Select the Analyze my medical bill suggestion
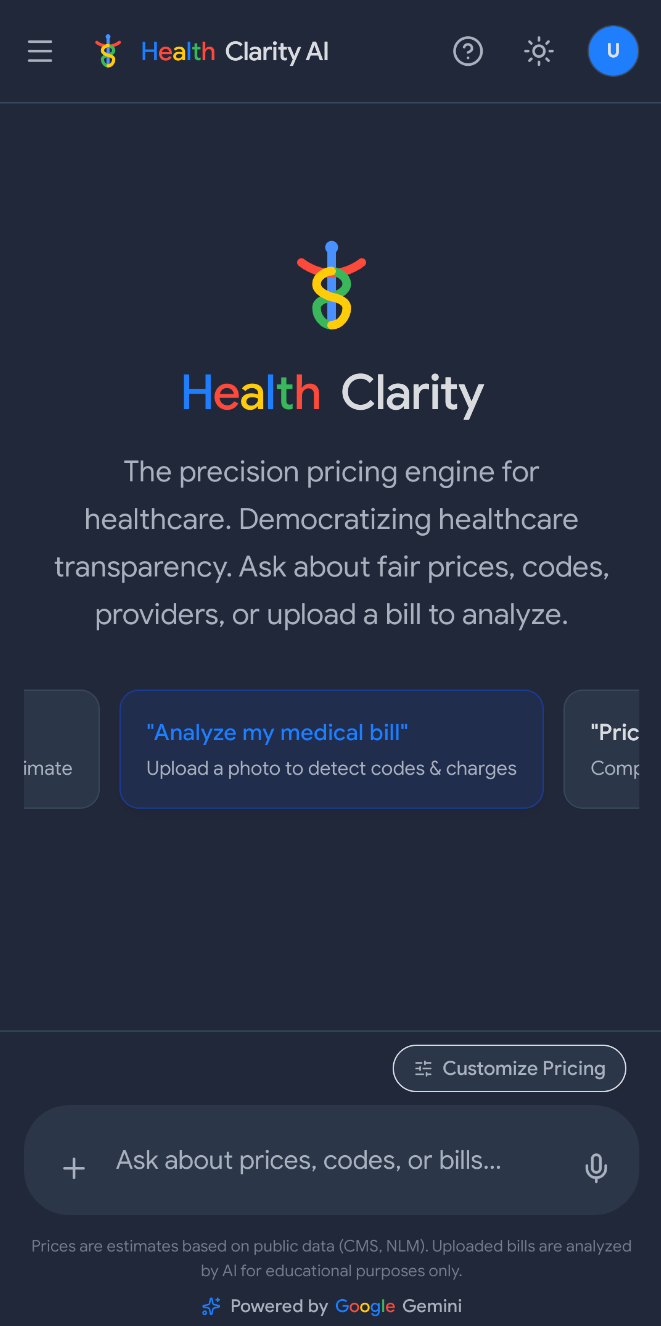 point(331,749)
